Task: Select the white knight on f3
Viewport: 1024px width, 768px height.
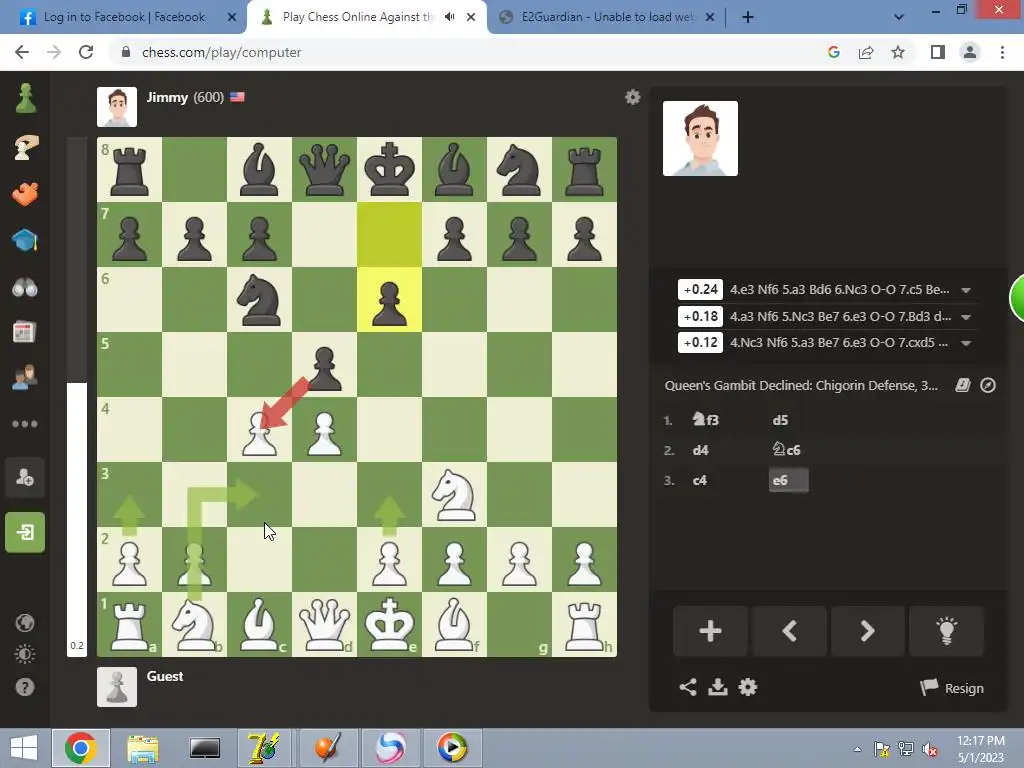Action: [454, 494]
